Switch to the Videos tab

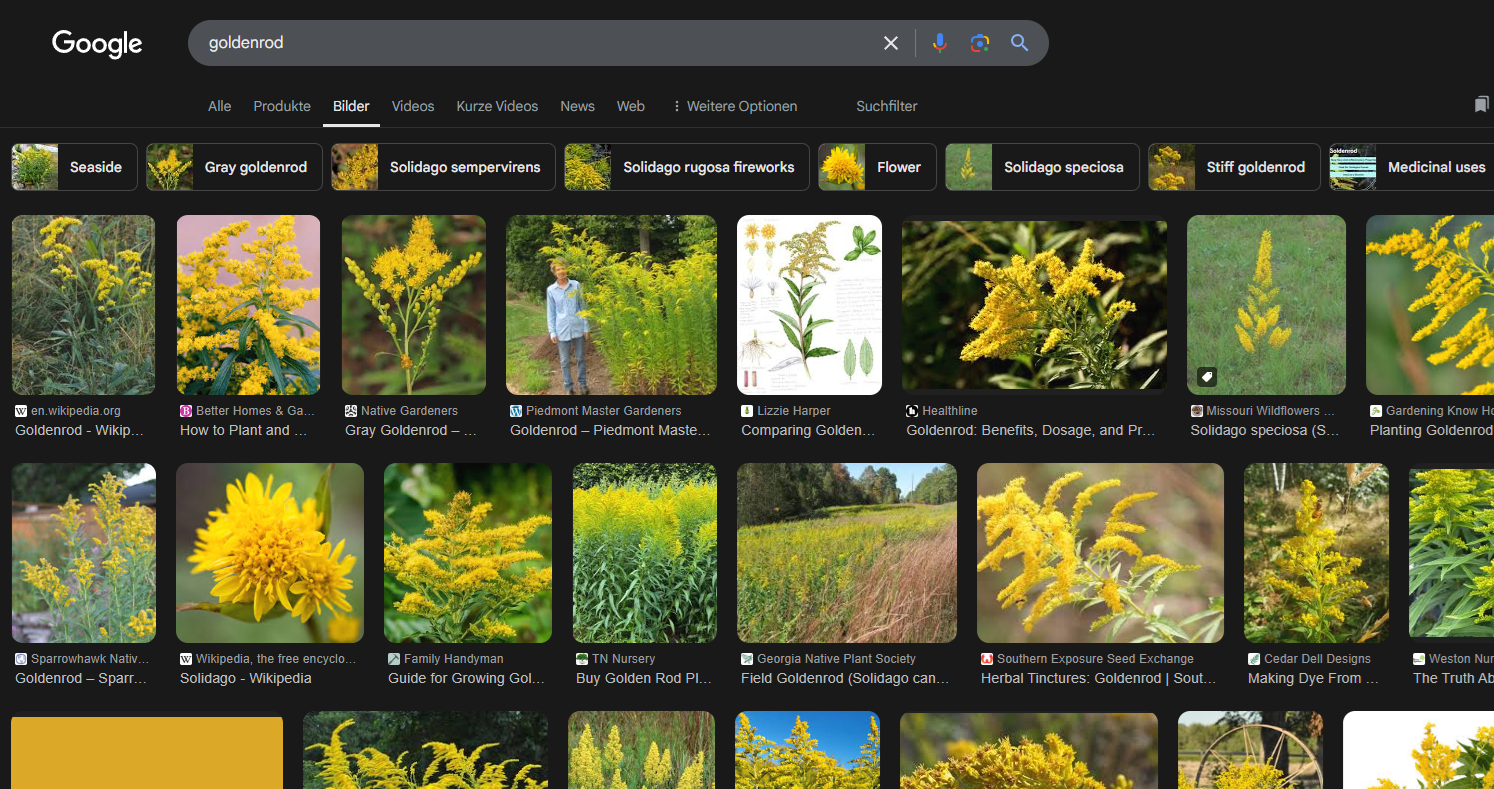(413, 106)
